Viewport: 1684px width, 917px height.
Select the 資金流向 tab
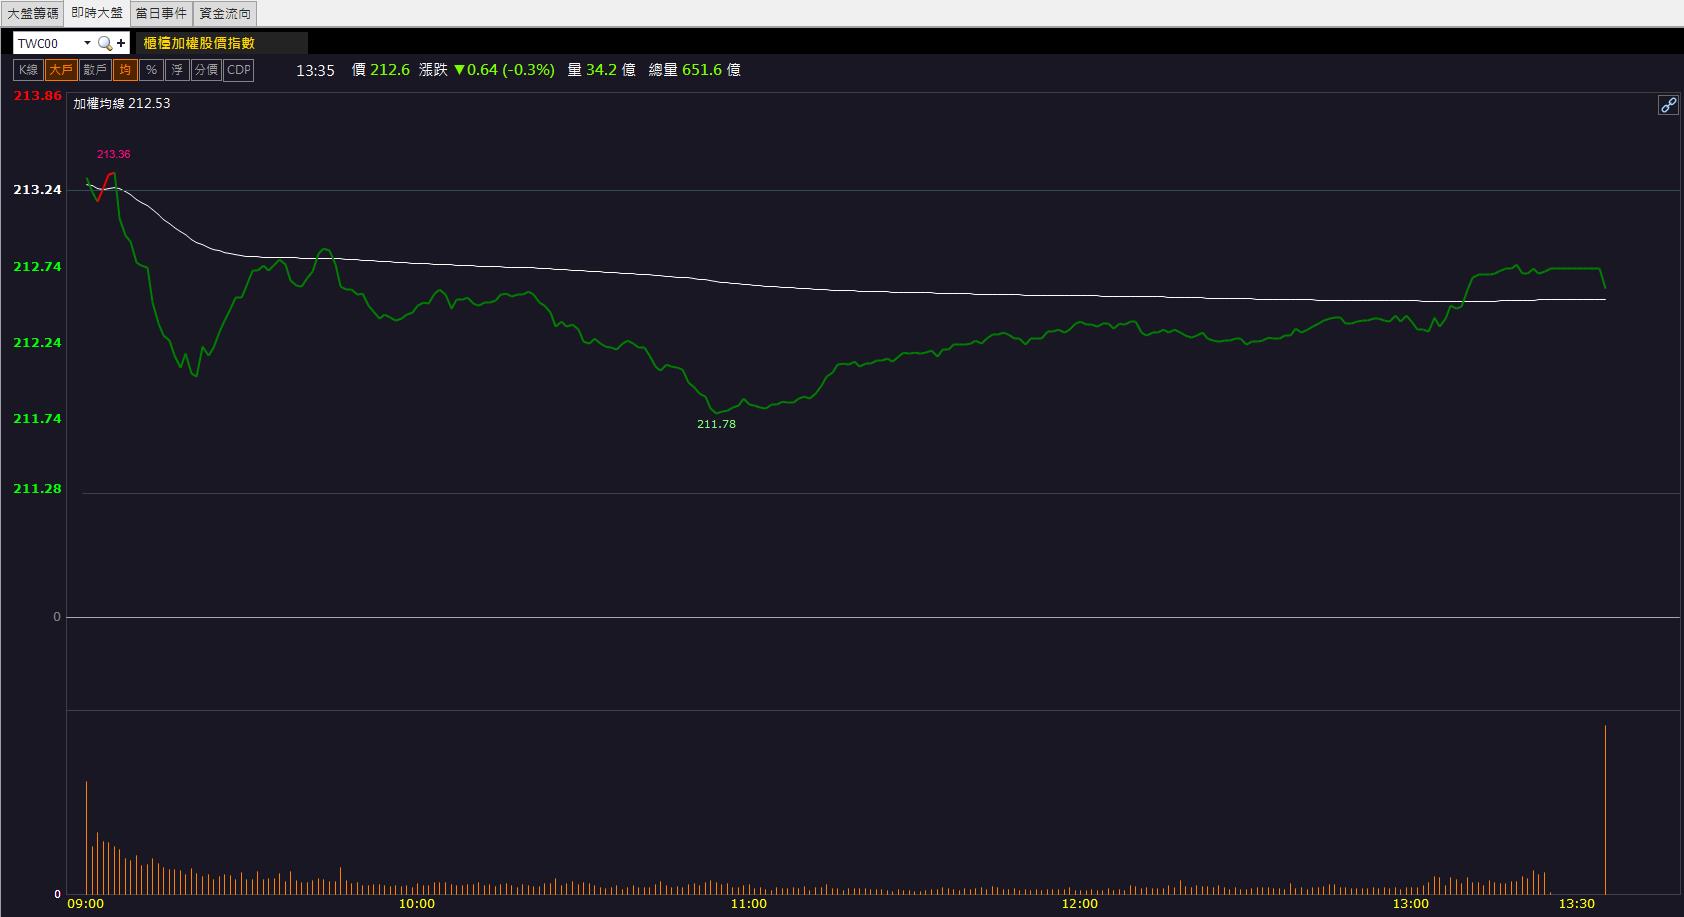coord(225,13)
